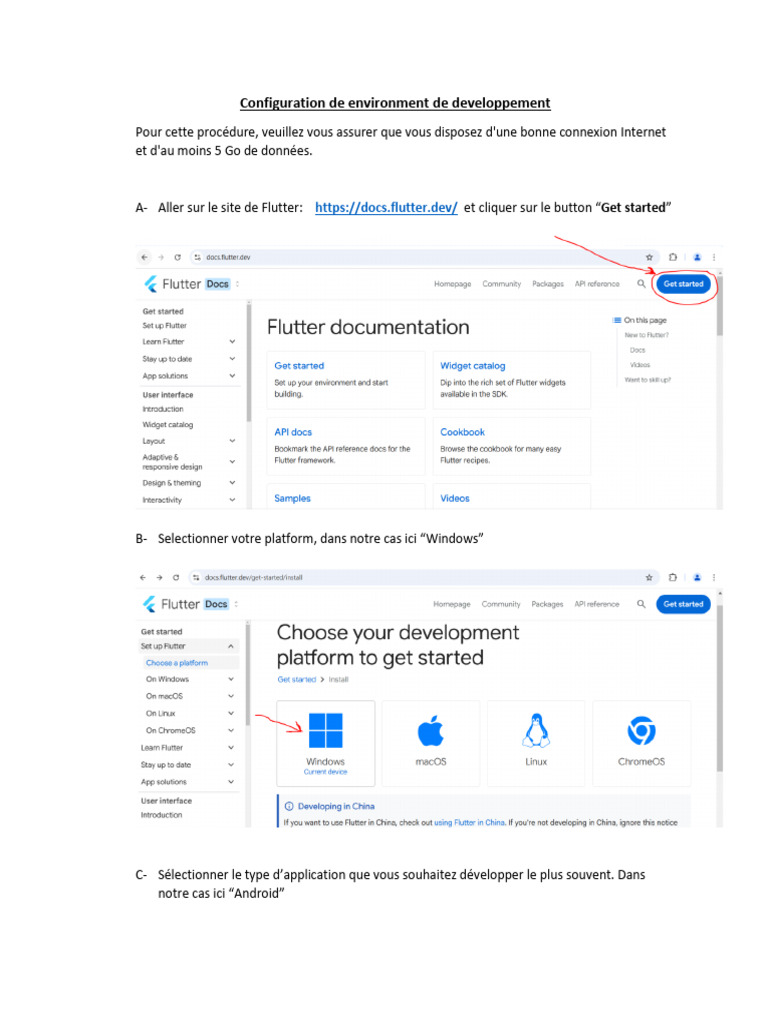Open the Cookbook card
The height and width of the screenshot is (1024, 768).
[511, 446]
